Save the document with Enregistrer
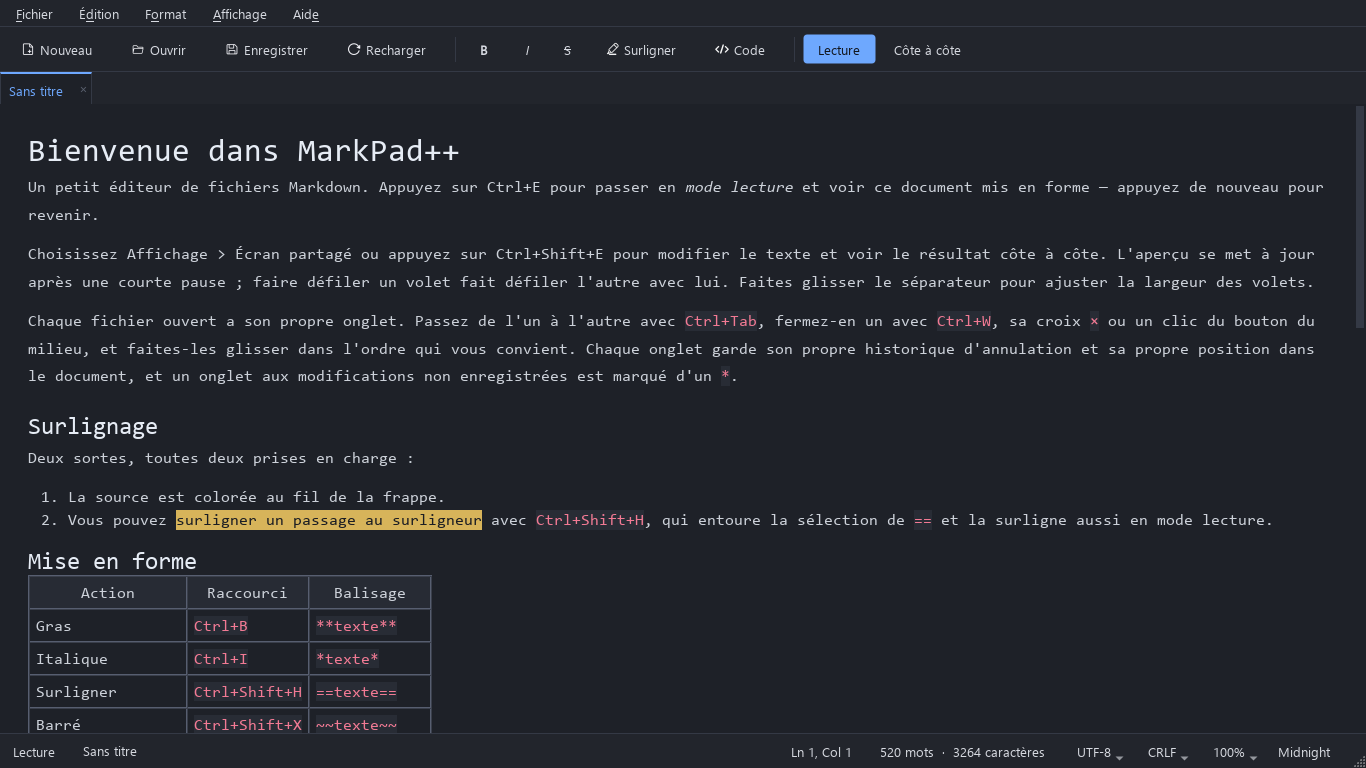This screenshot has height=768, width=1366. click(267, 50)
